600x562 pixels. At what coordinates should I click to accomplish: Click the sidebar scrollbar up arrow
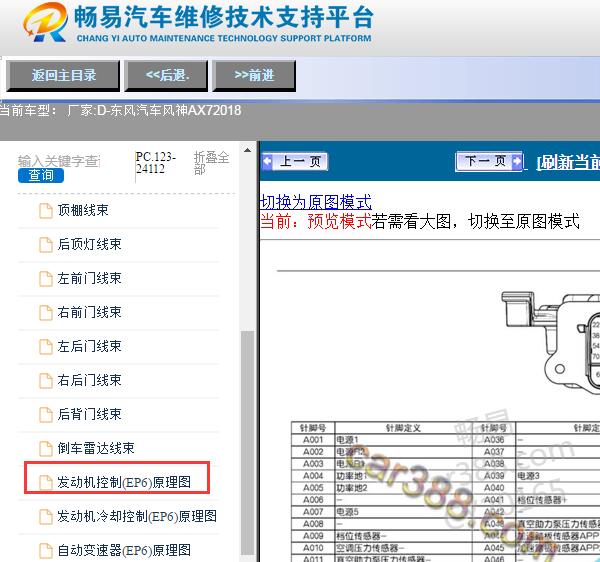click(x=247, y=150)
